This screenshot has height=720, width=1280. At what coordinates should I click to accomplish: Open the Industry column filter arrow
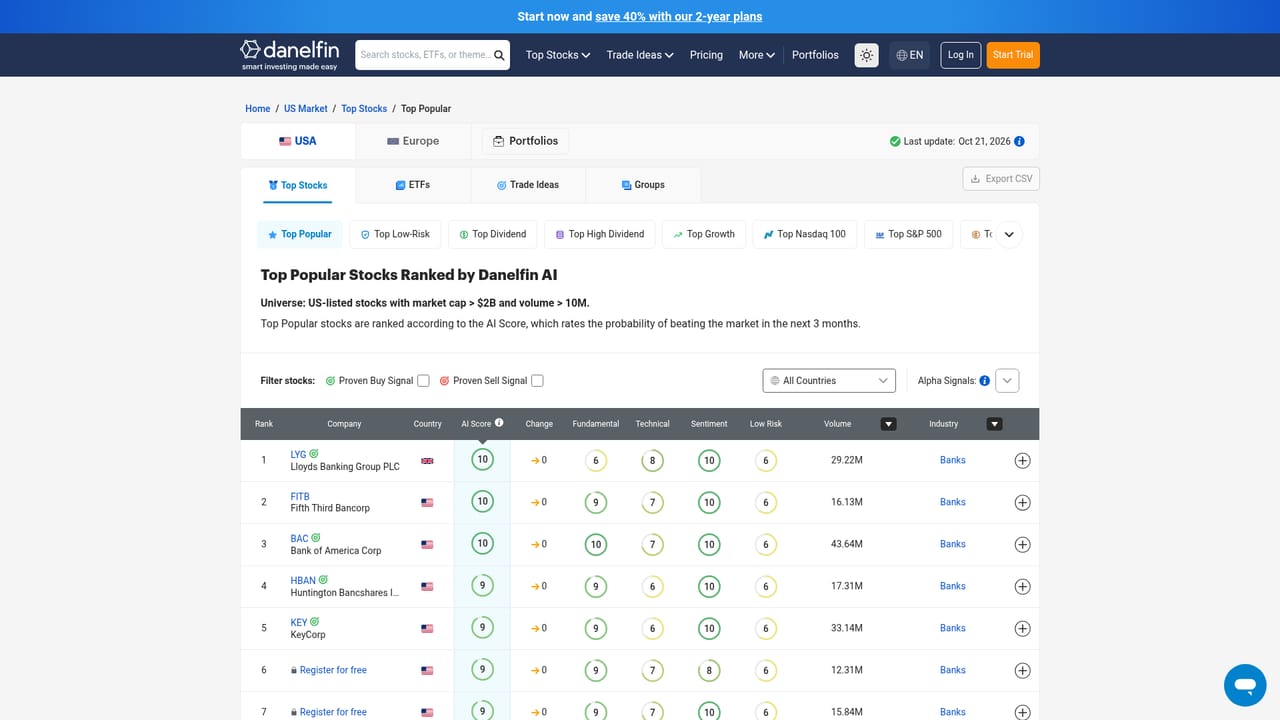[x=994, y=424]
